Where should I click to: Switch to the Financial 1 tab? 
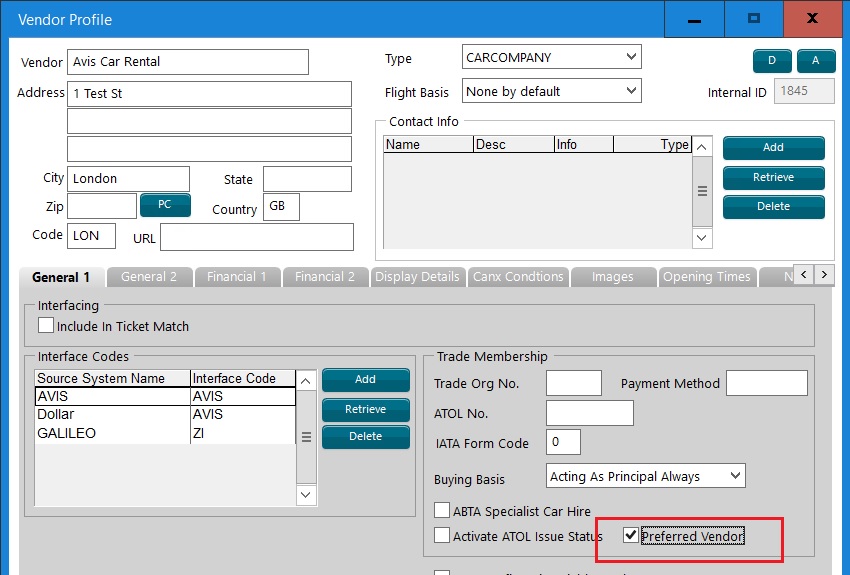[237, 277]
